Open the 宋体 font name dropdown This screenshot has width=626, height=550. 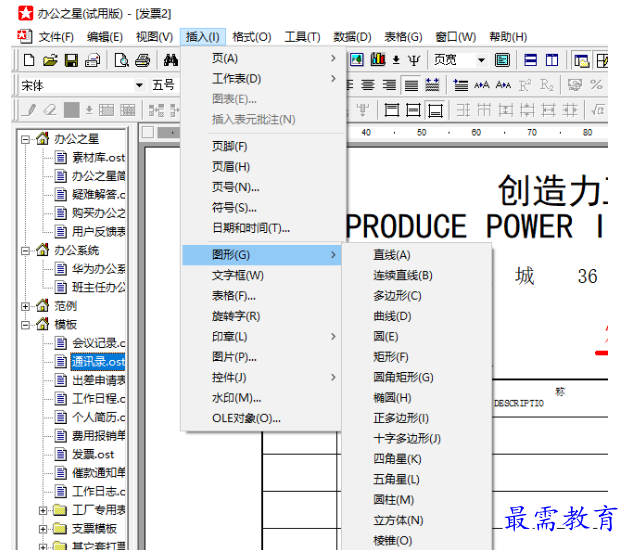click(x=139, y=86)
